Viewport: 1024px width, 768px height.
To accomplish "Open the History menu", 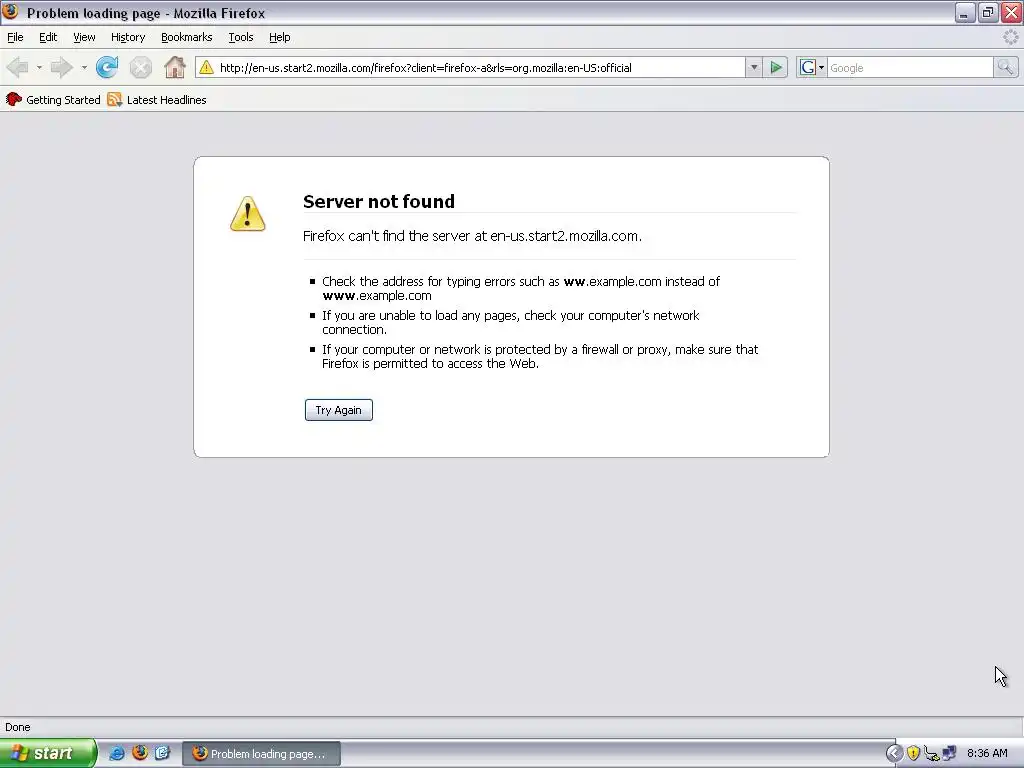I will pos(128,37).
